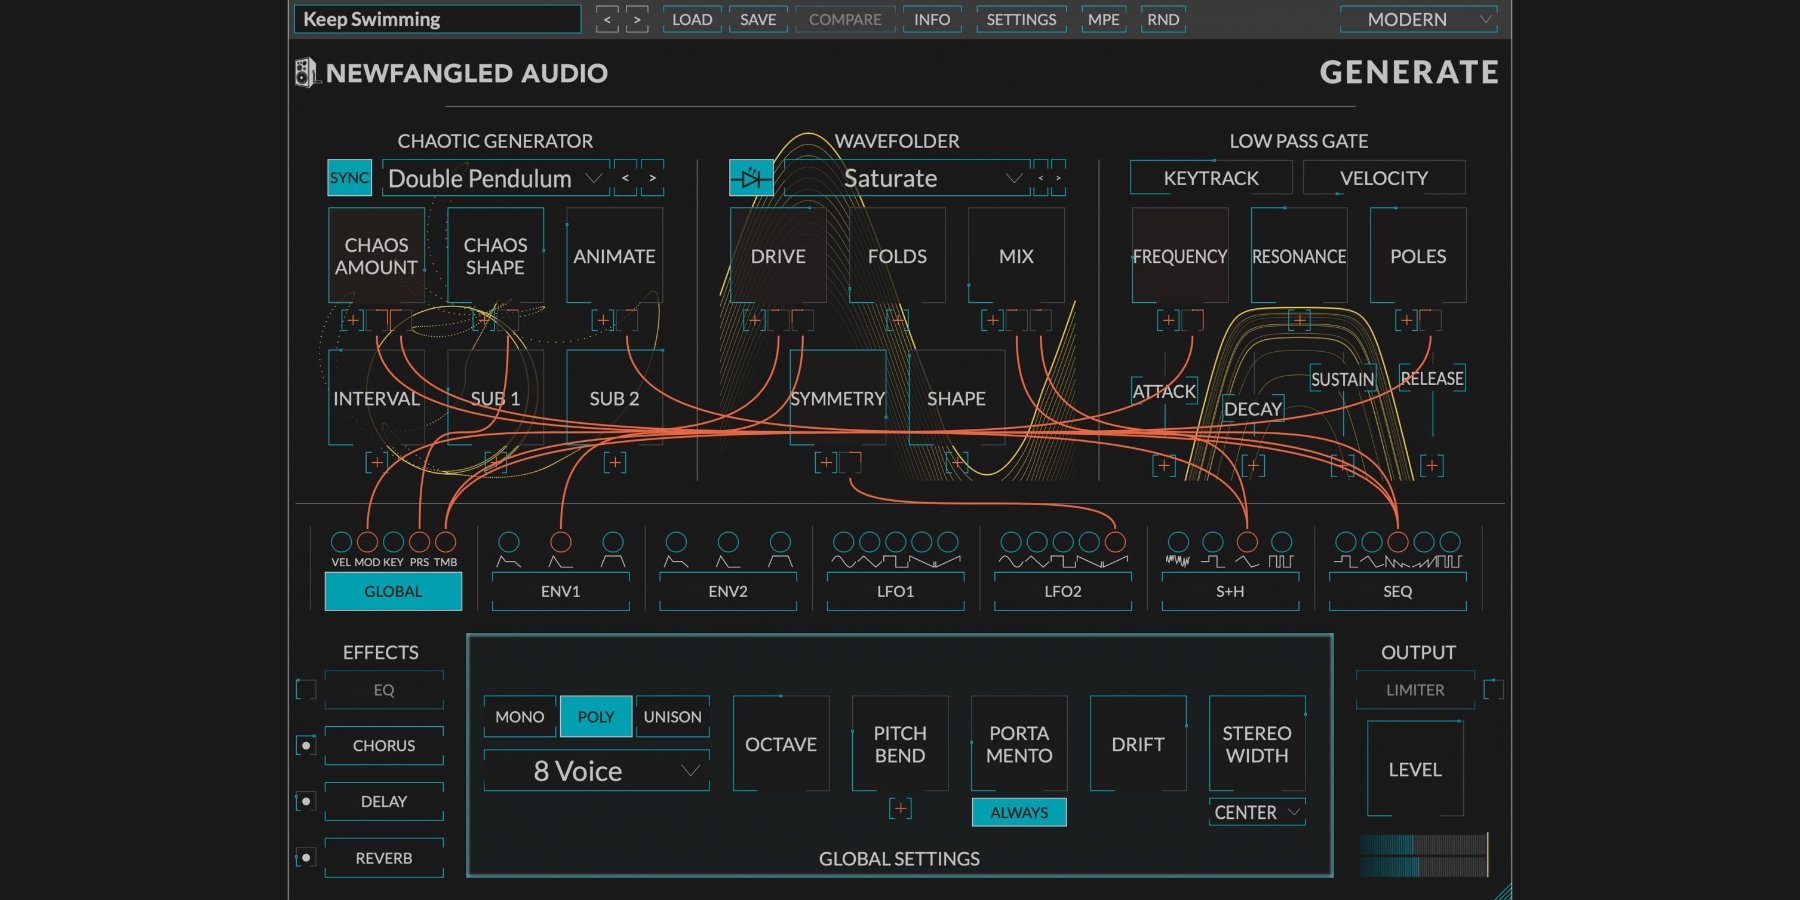1800x900 pixels.
Task: Select previous chaotic generator type arrow
Action: 625,178
